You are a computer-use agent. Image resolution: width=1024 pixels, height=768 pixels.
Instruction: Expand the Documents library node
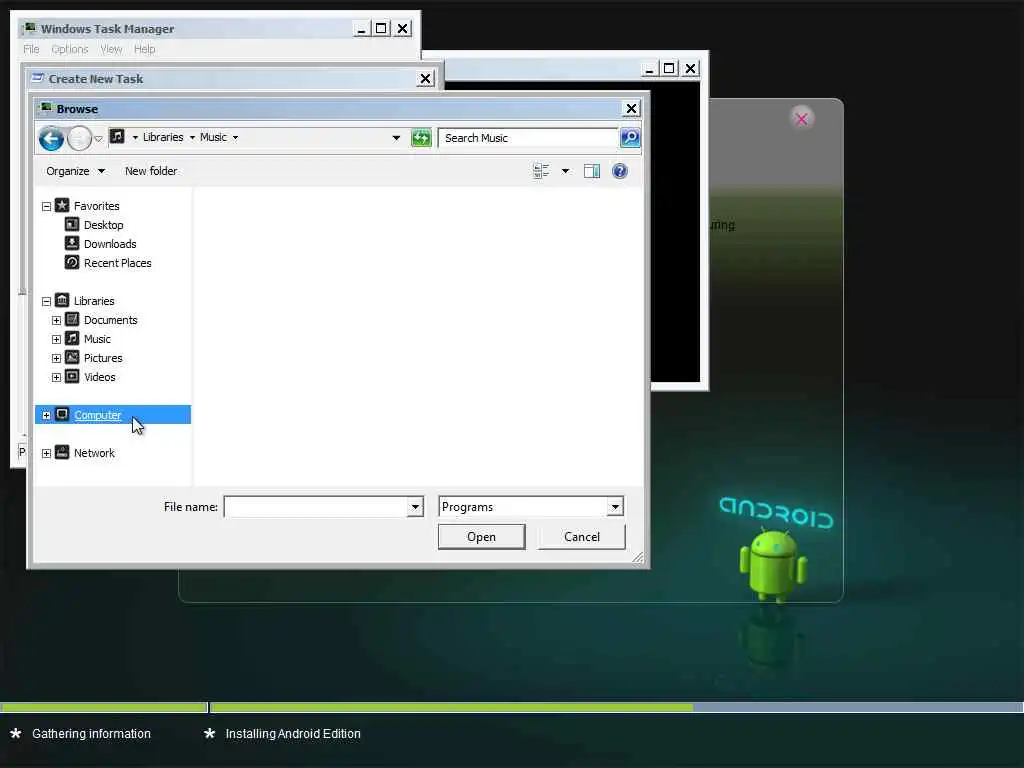click(56, 321)
